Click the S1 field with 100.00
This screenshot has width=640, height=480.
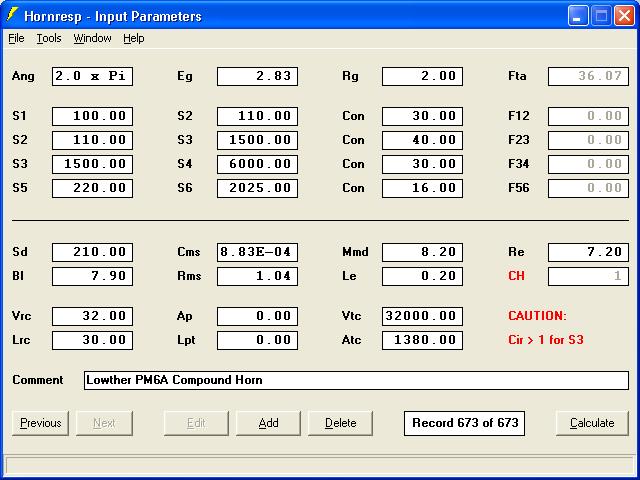(x=92, y=116)
